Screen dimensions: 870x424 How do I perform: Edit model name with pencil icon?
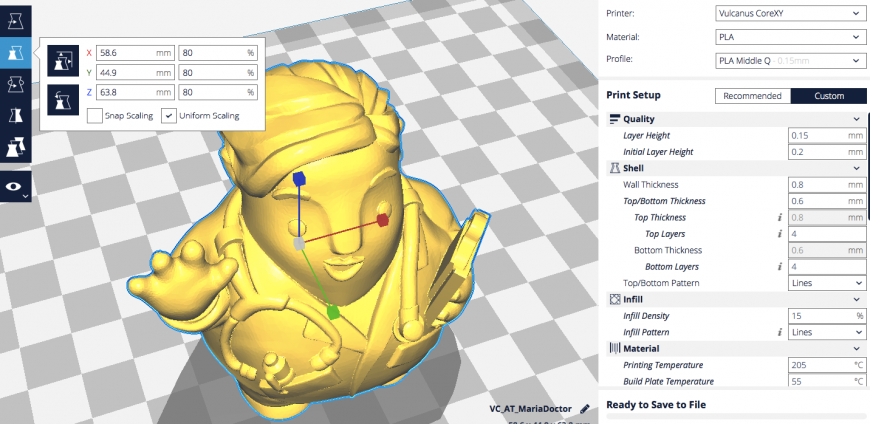584,409
